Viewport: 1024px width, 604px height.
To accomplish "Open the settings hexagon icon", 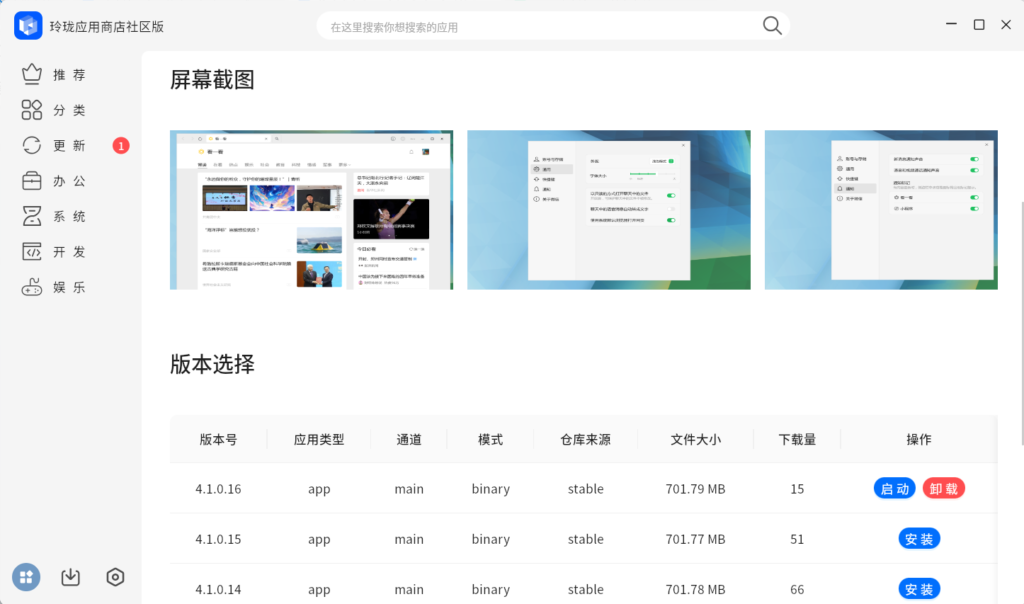I will tap(115, 577).
